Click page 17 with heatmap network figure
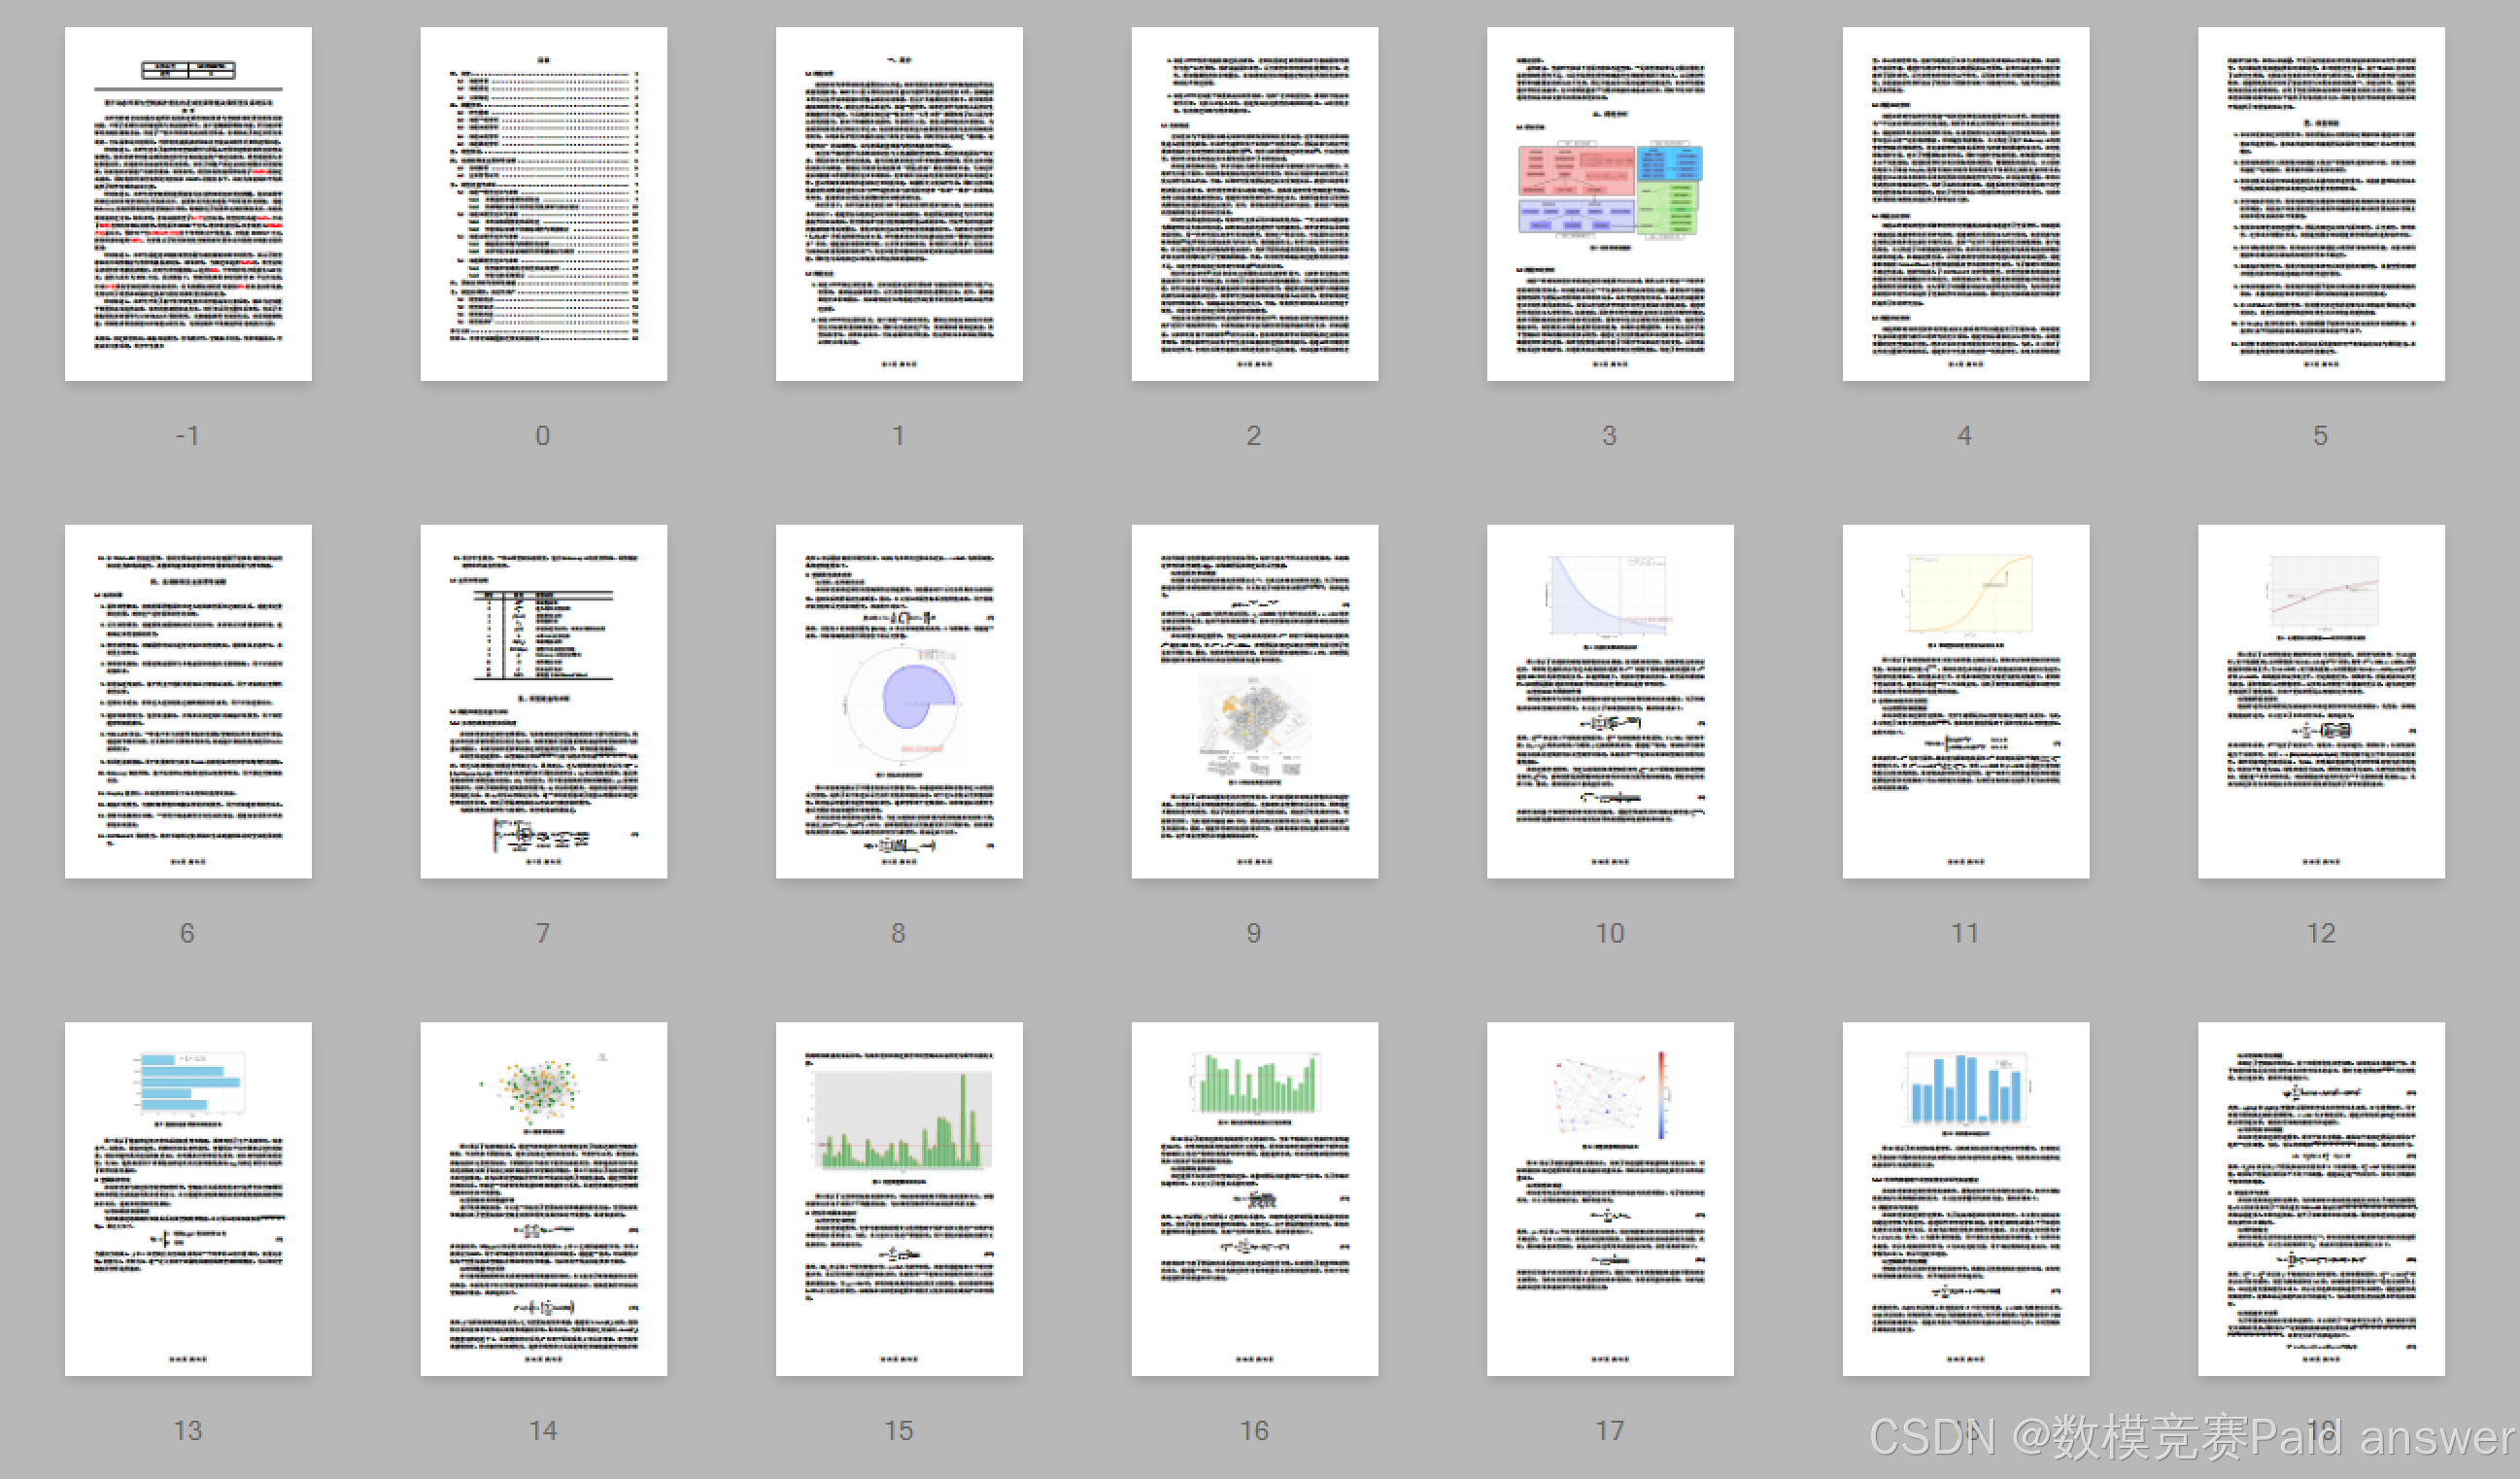The width and height of the screenshot is (2520, 1479). 1610,1198
